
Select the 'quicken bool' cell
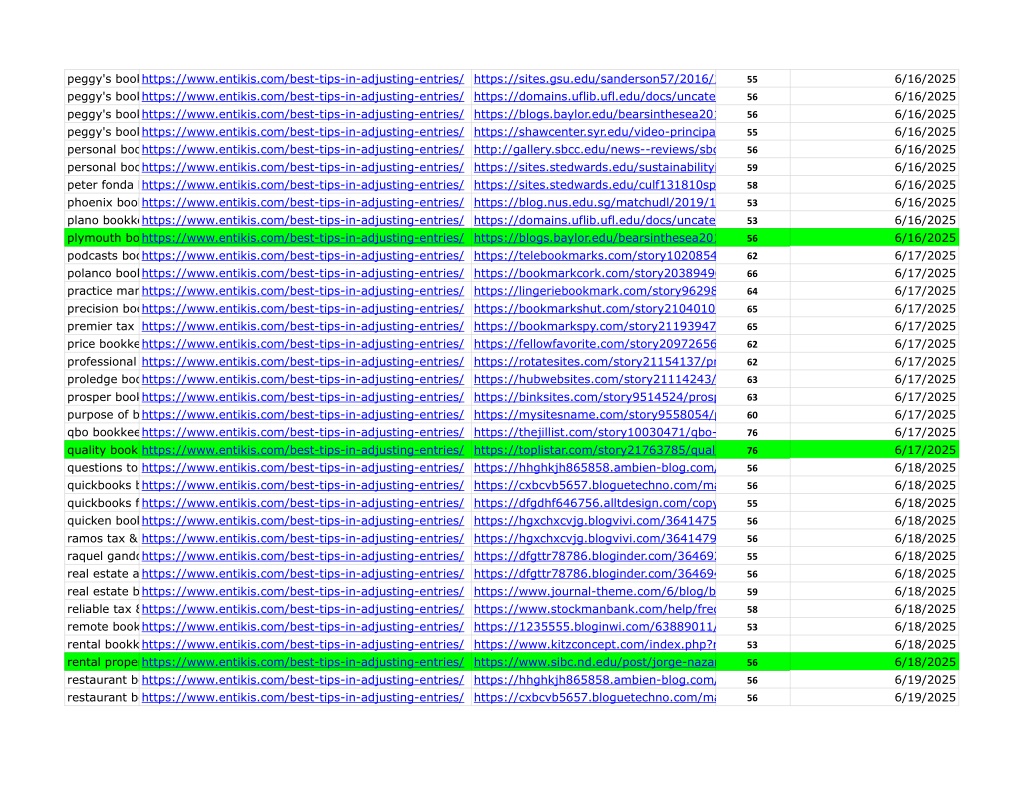coord(103,521)
